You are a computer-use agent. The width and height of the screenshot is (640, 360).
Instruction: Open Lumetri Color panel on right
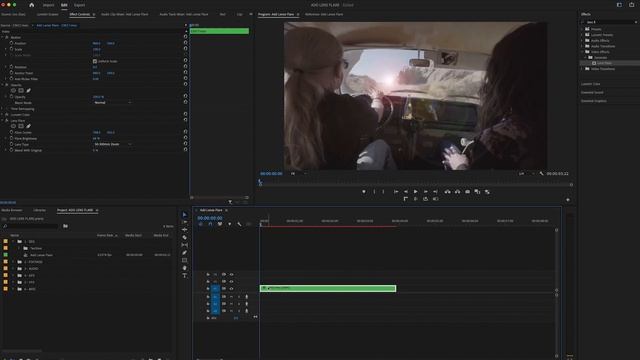[591, 84]
